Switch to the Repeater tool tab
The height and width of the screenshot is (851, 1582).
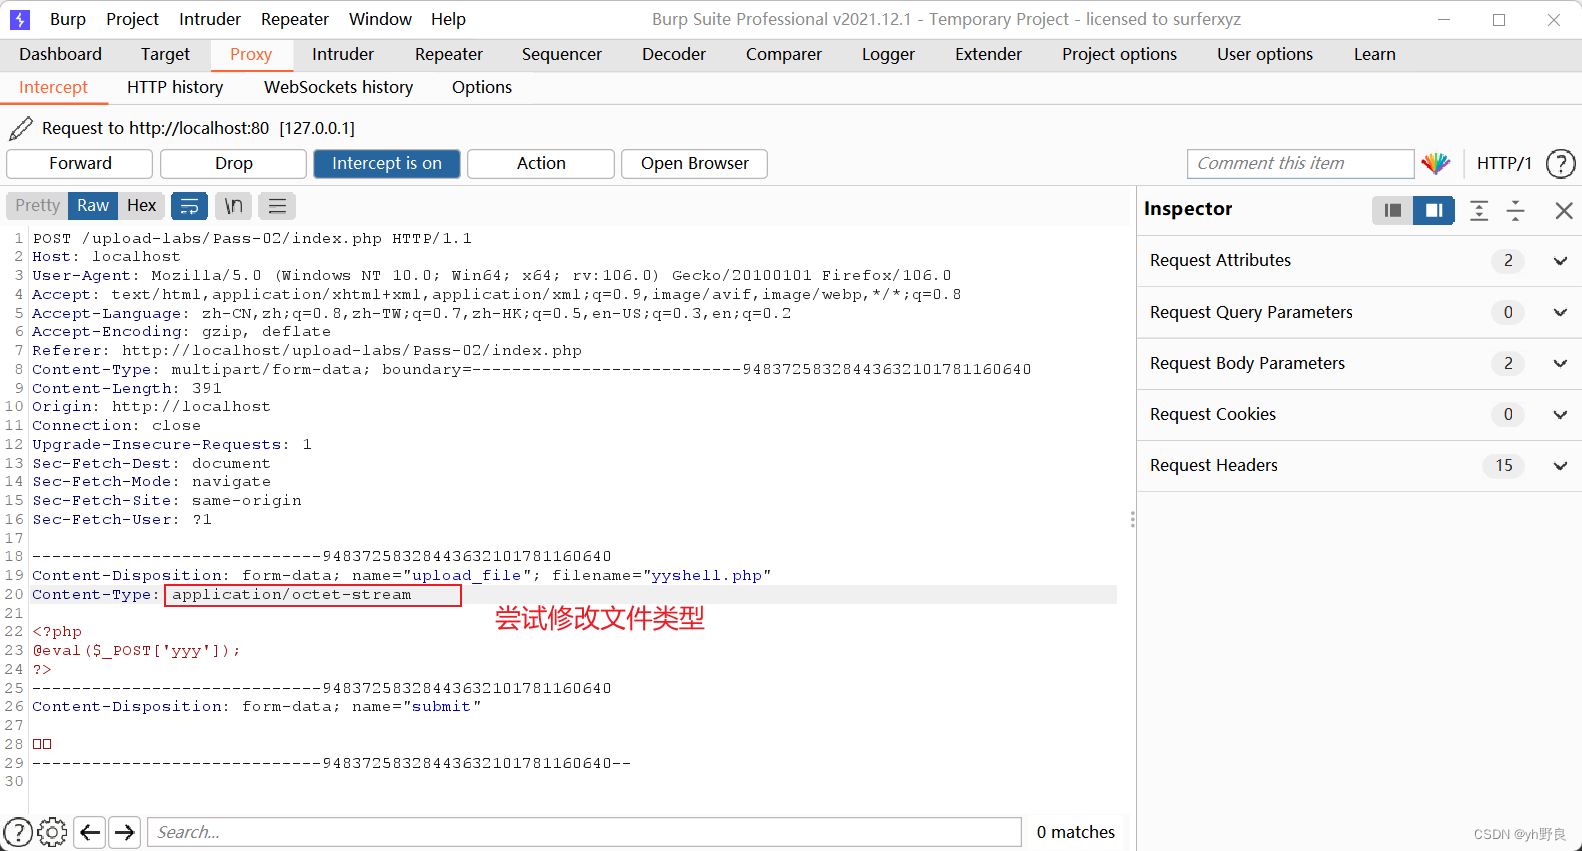[x=449, y=55]
